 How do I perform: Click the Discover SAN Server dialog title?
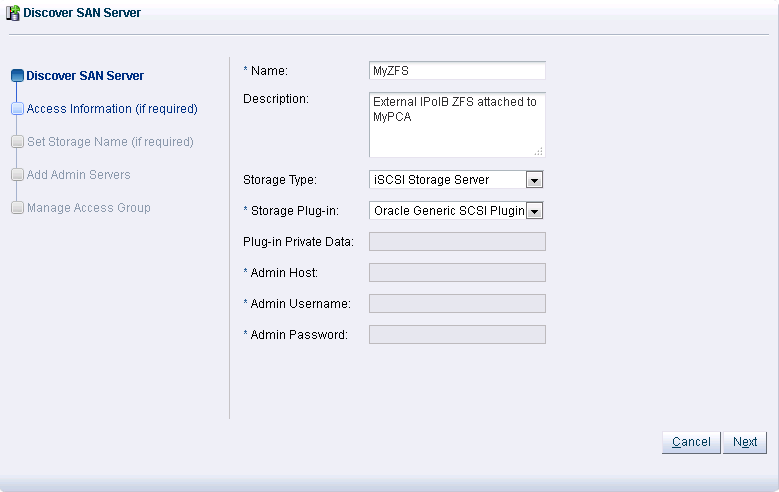point(82,13)
